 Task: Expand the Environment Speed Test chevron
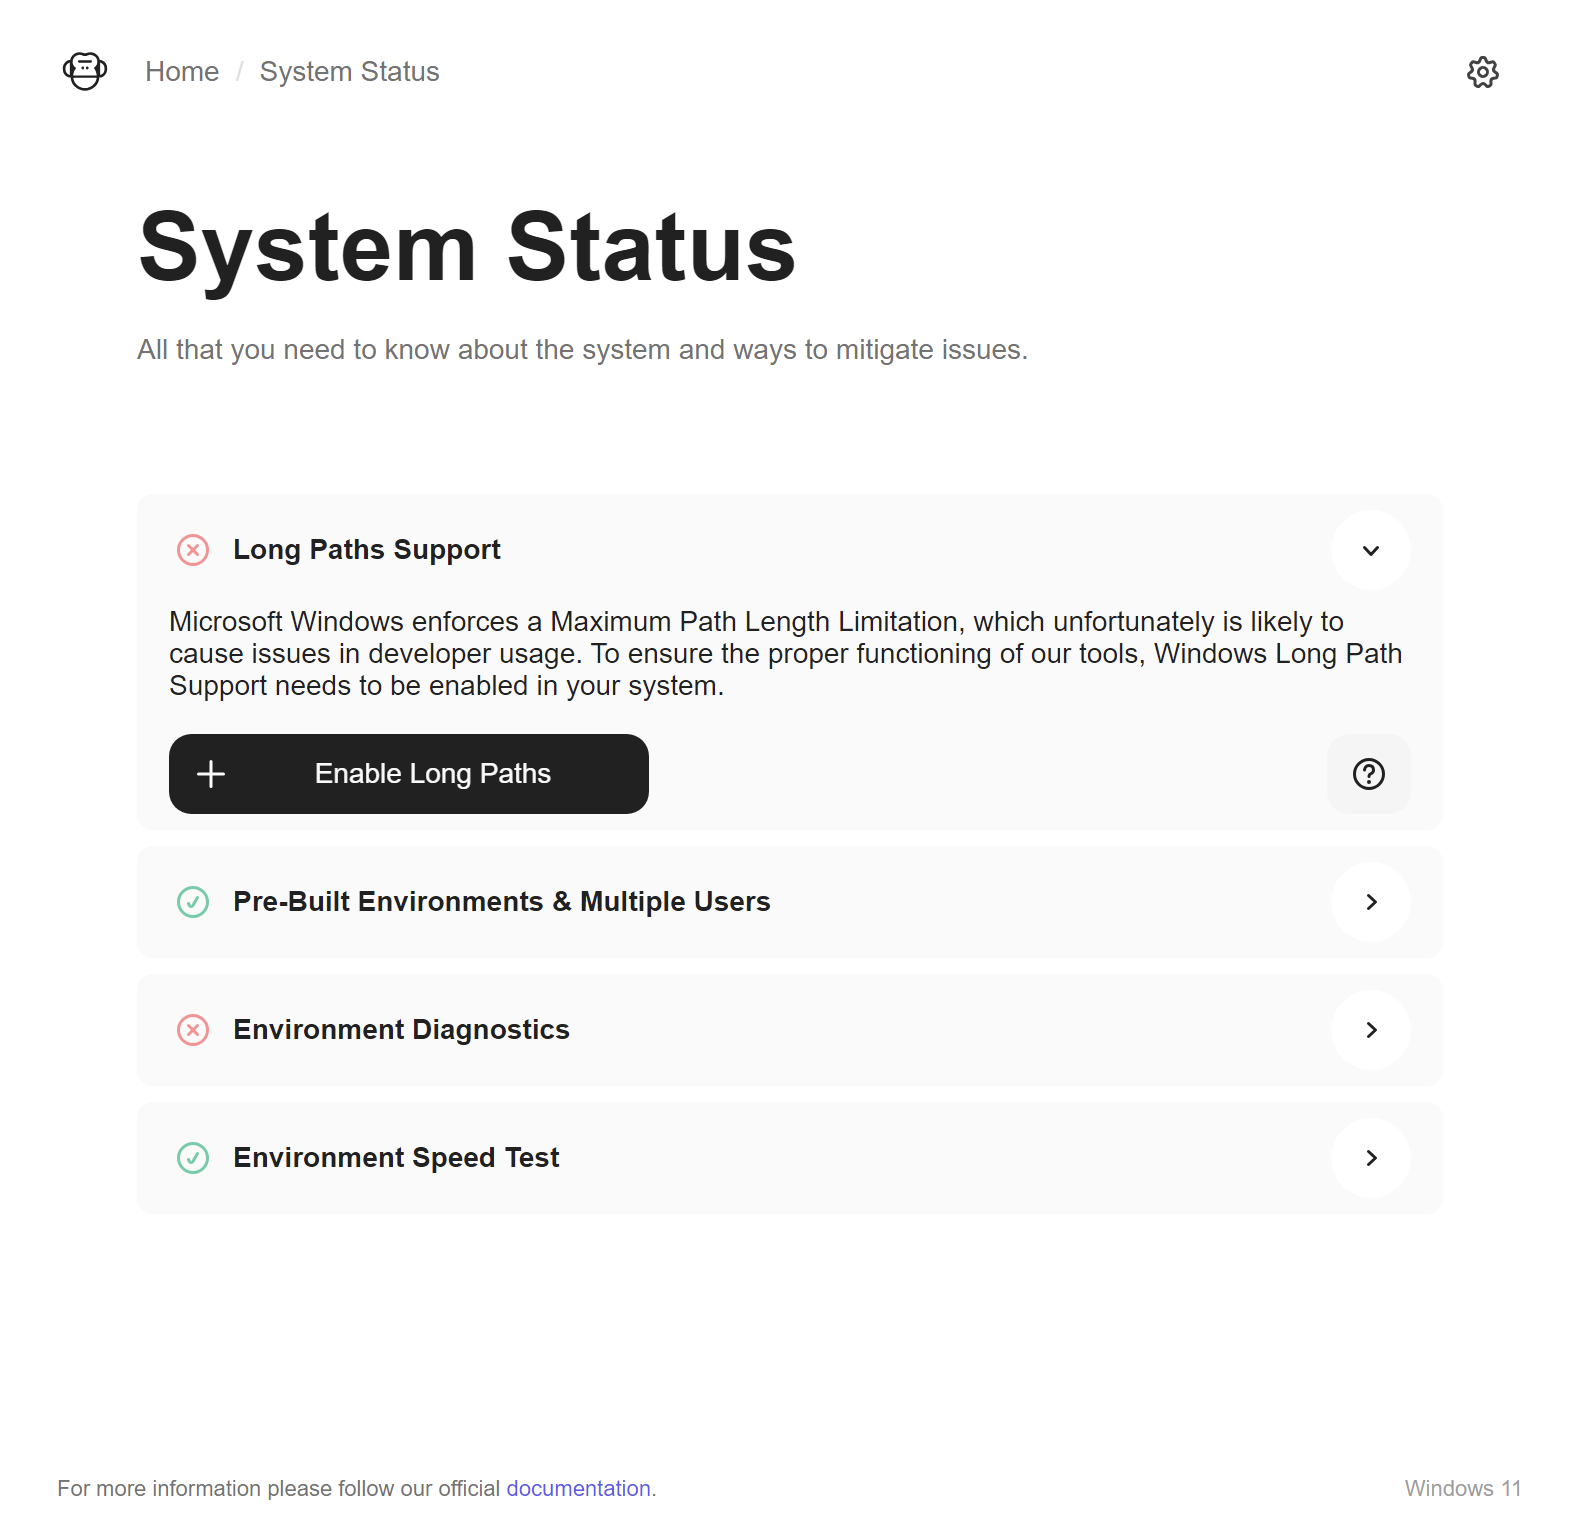click(x=1371, y=1158)
